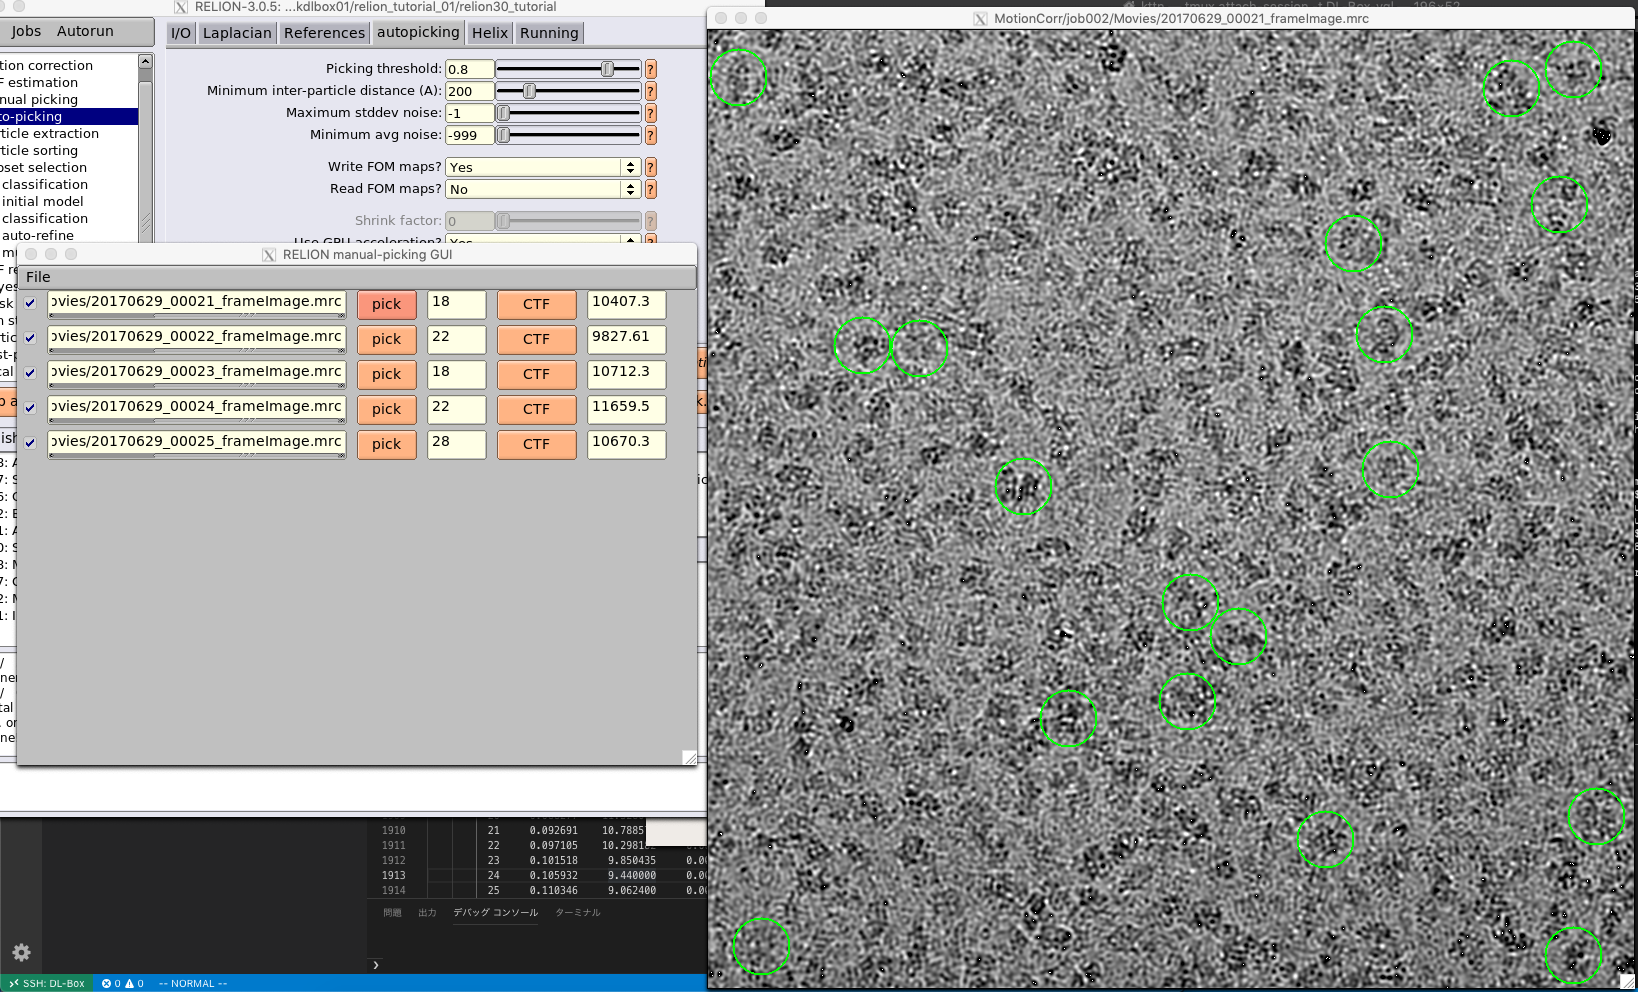Click defocus value 11659.5
Viewport: 1638px width, 992px height.
pos(626,409)
